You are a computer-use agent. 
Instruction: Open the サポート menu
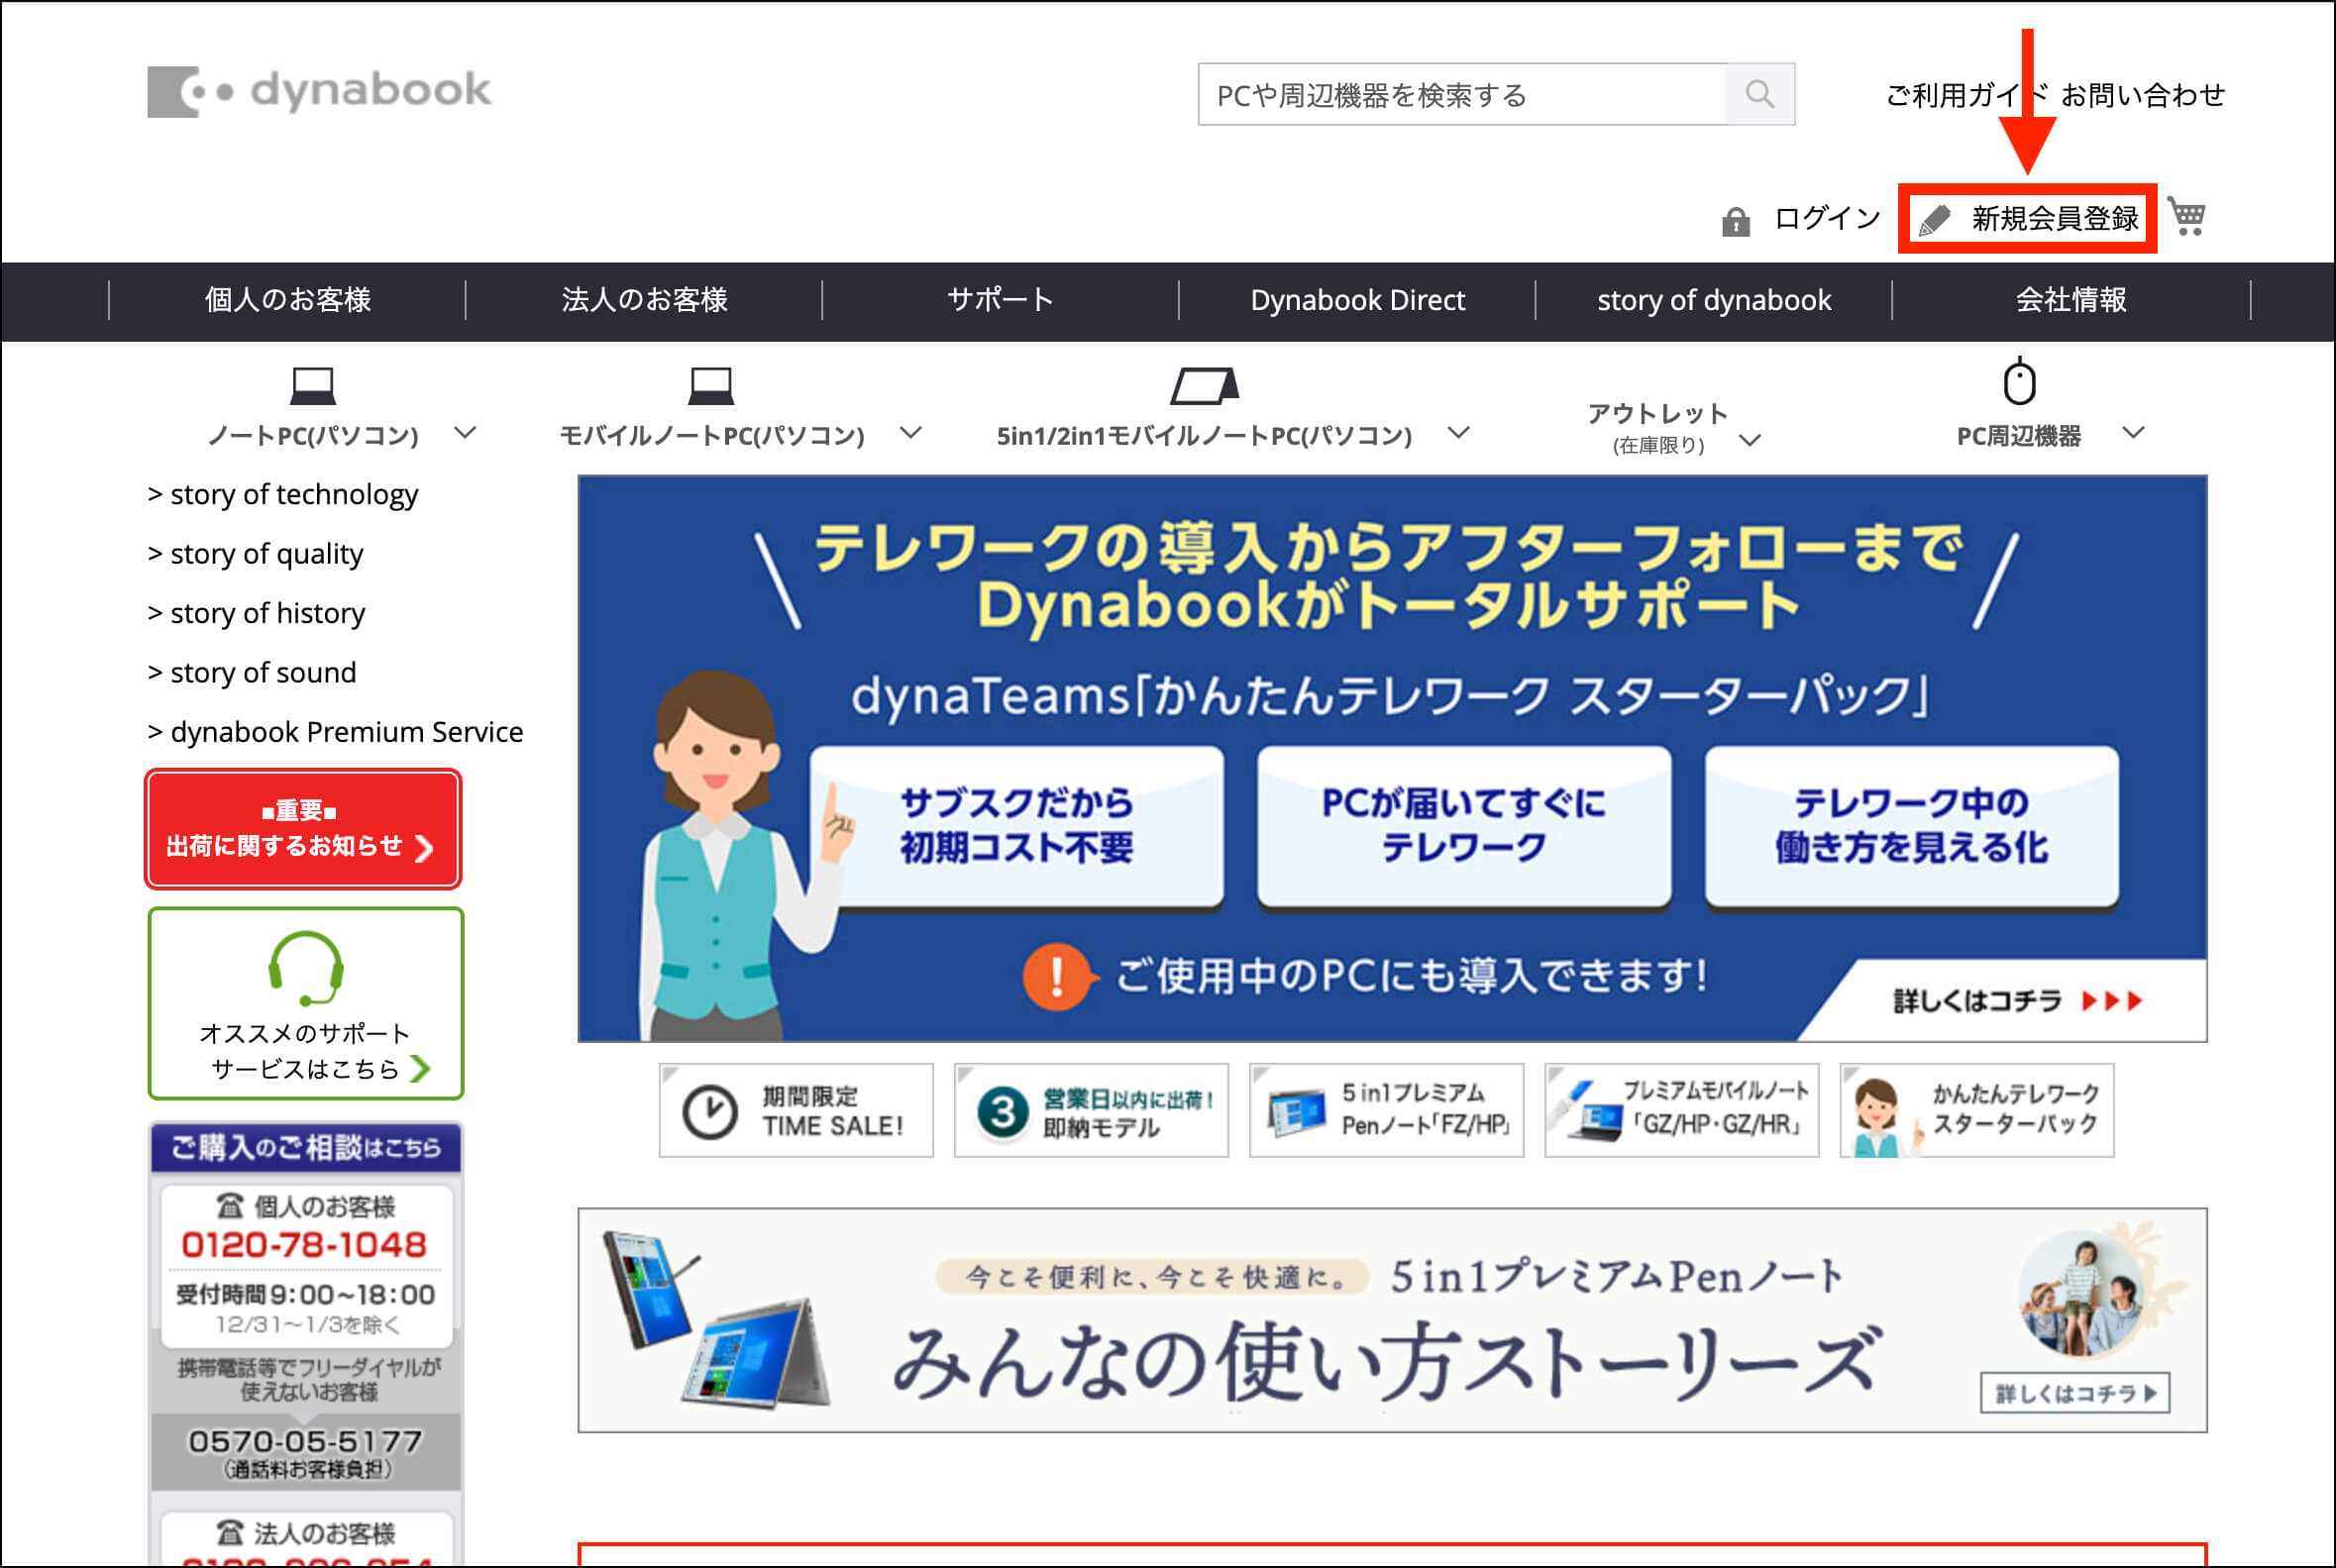click(x=1000, y=300)
